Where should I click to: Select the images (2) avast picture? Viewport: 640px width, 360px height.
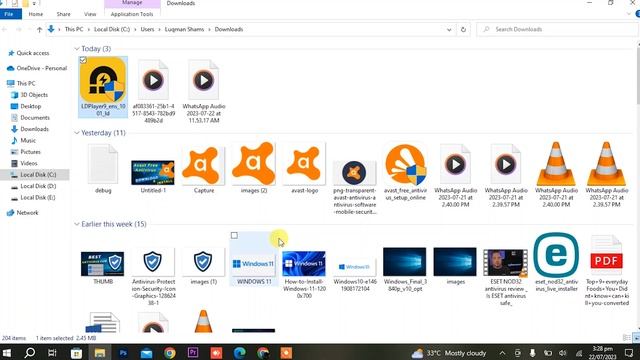(x=254, y=164)
